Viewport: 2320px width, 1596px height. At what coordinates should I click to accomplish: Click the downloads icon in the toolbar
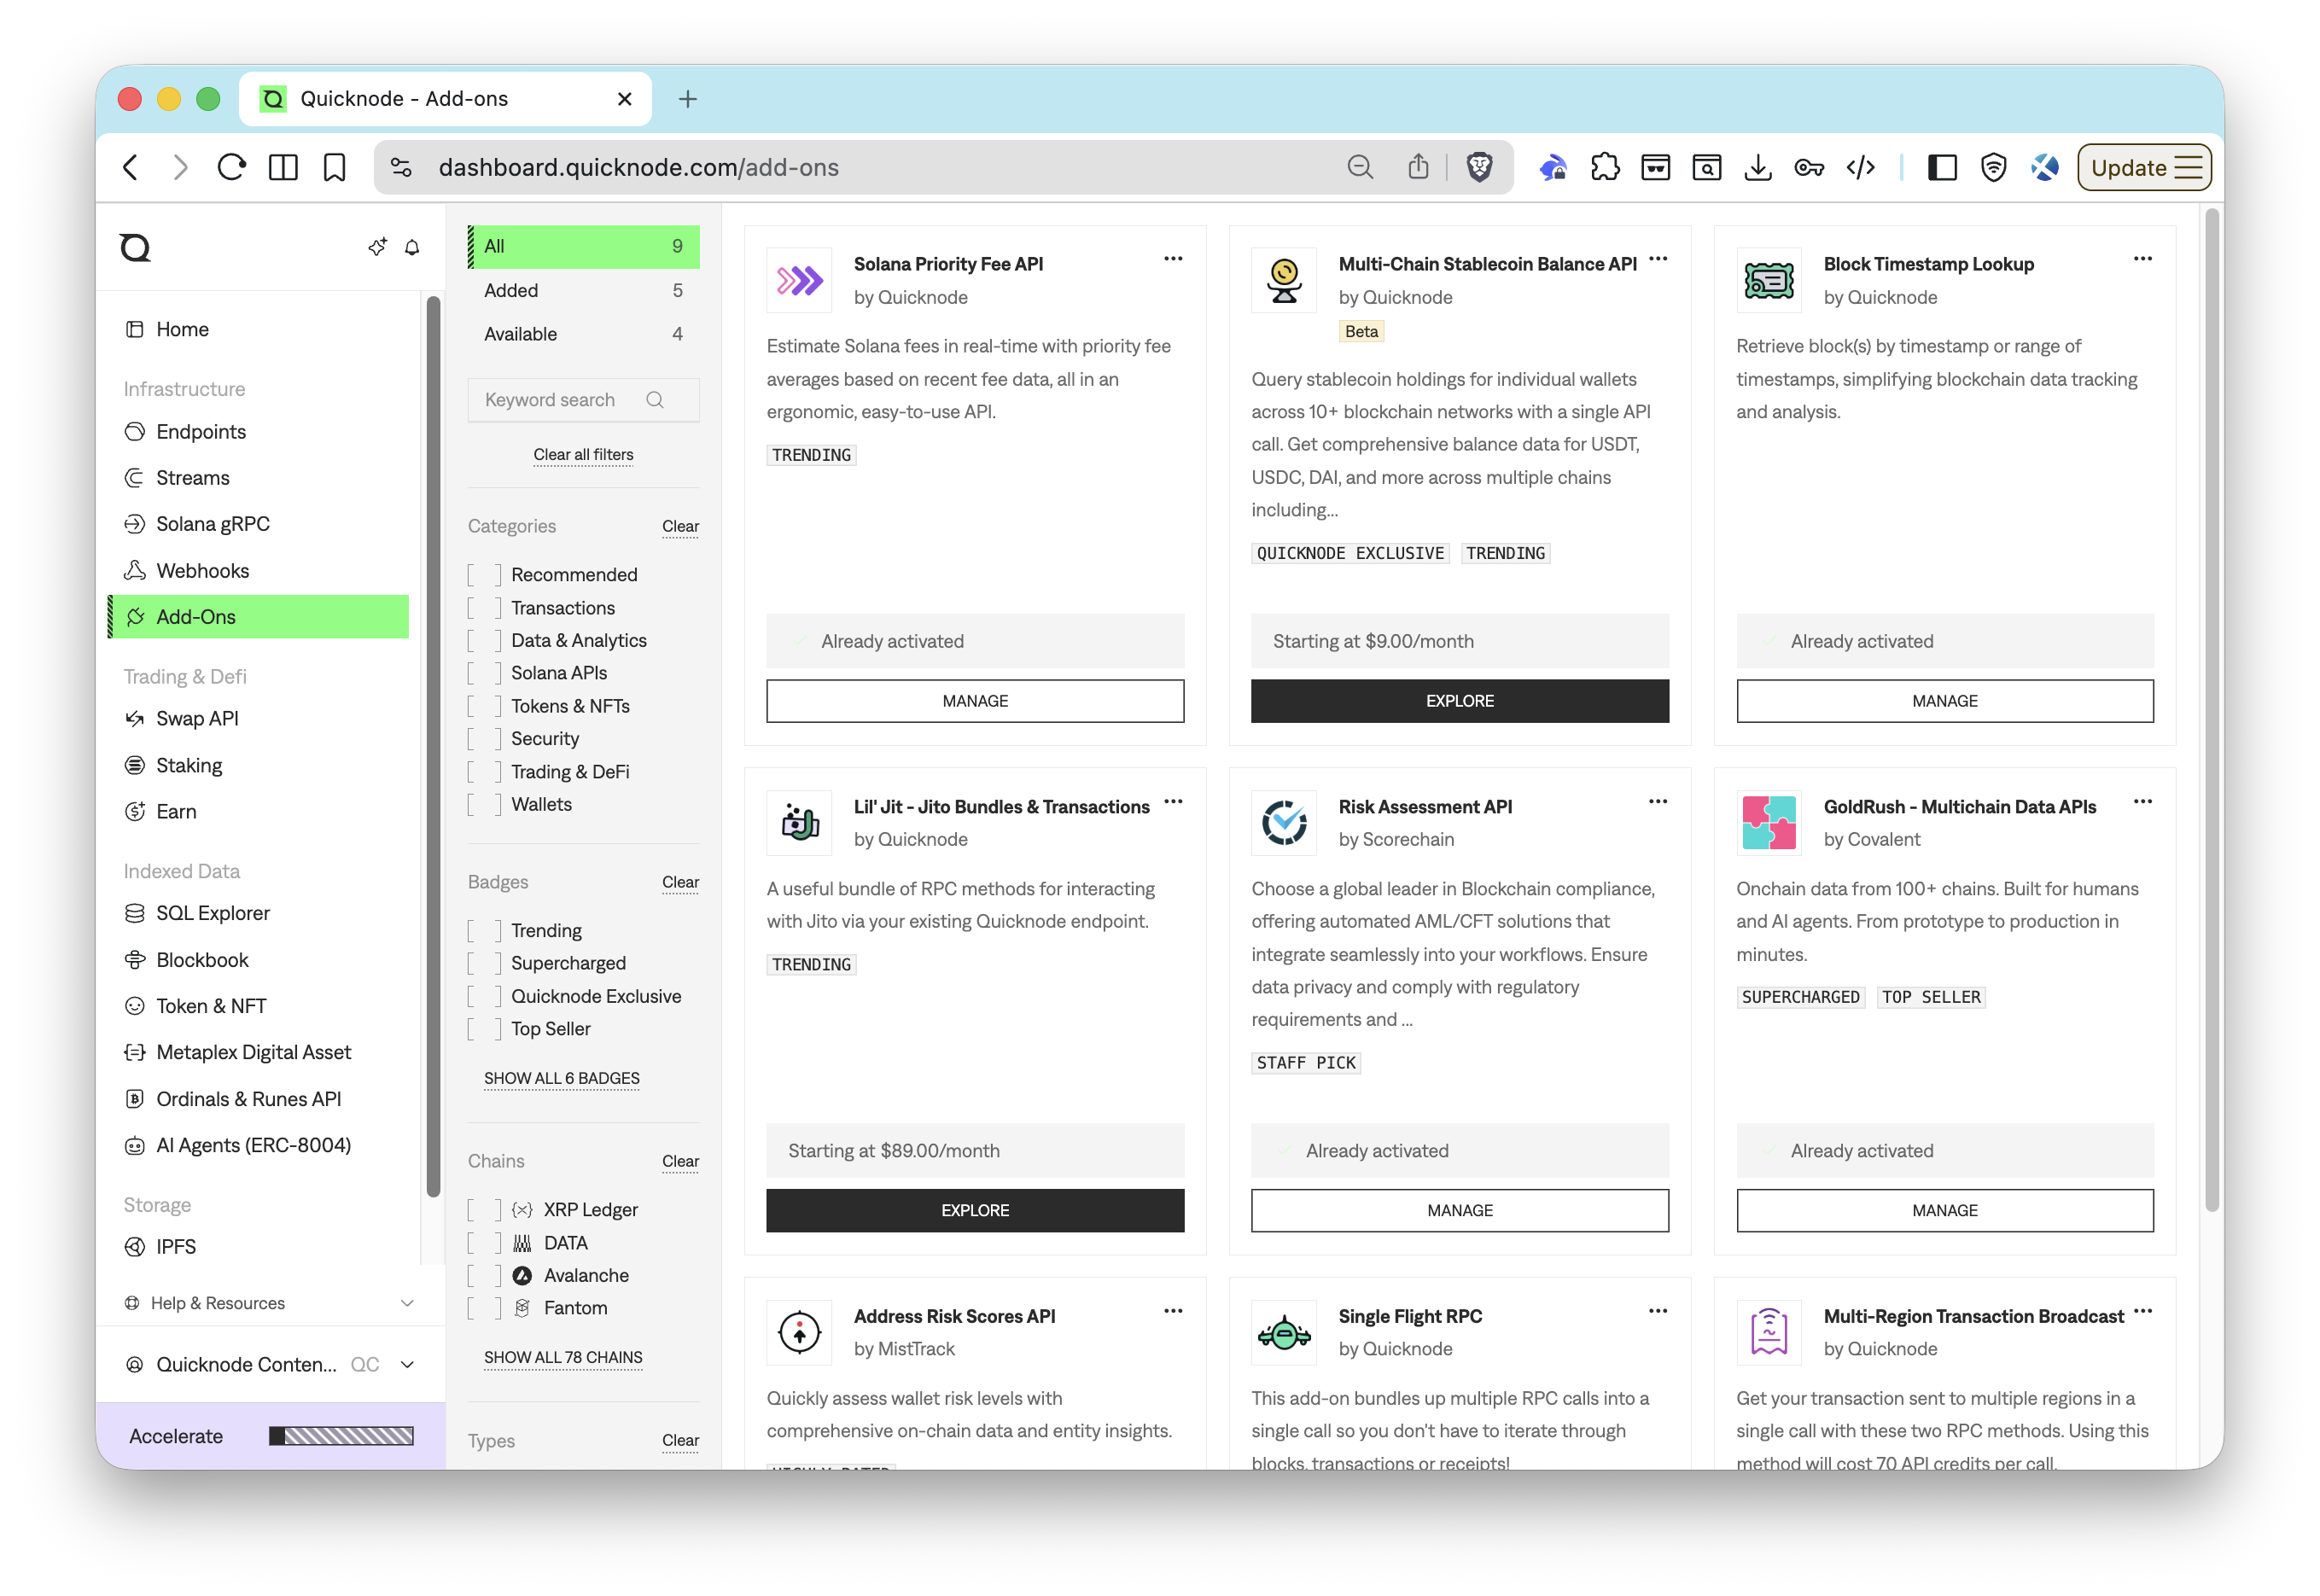(1757, 167)
